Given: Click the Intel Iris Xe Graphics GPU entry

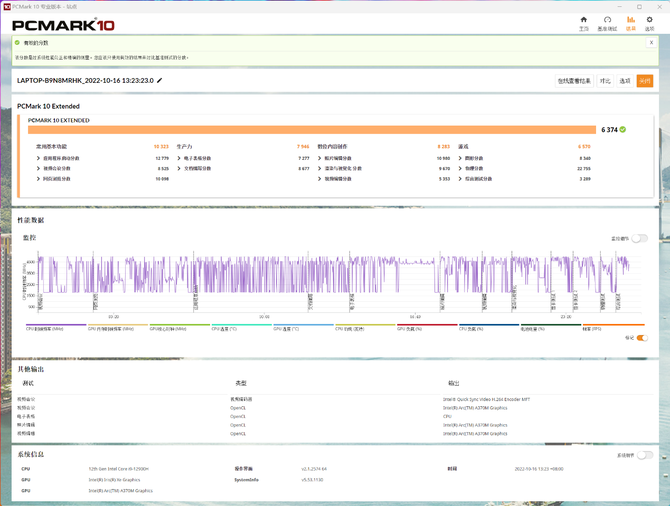Looking at the screenshot, I should (114, 480).
